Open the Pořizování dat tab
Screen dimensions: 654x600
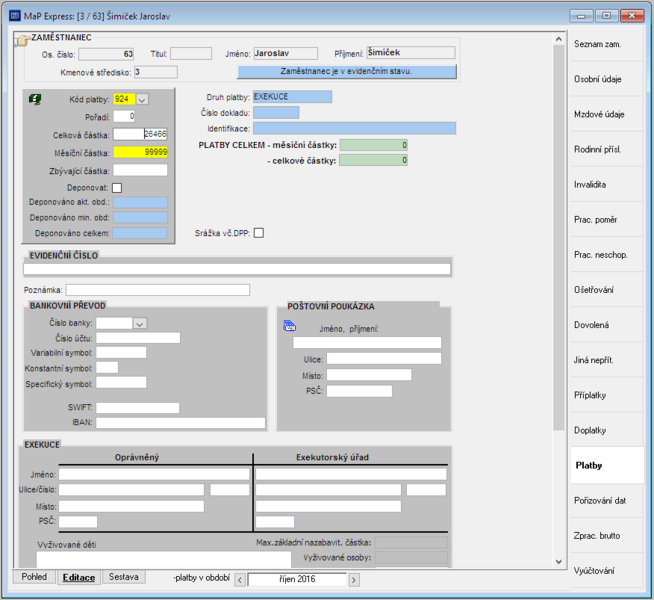[x=607, y=501]
